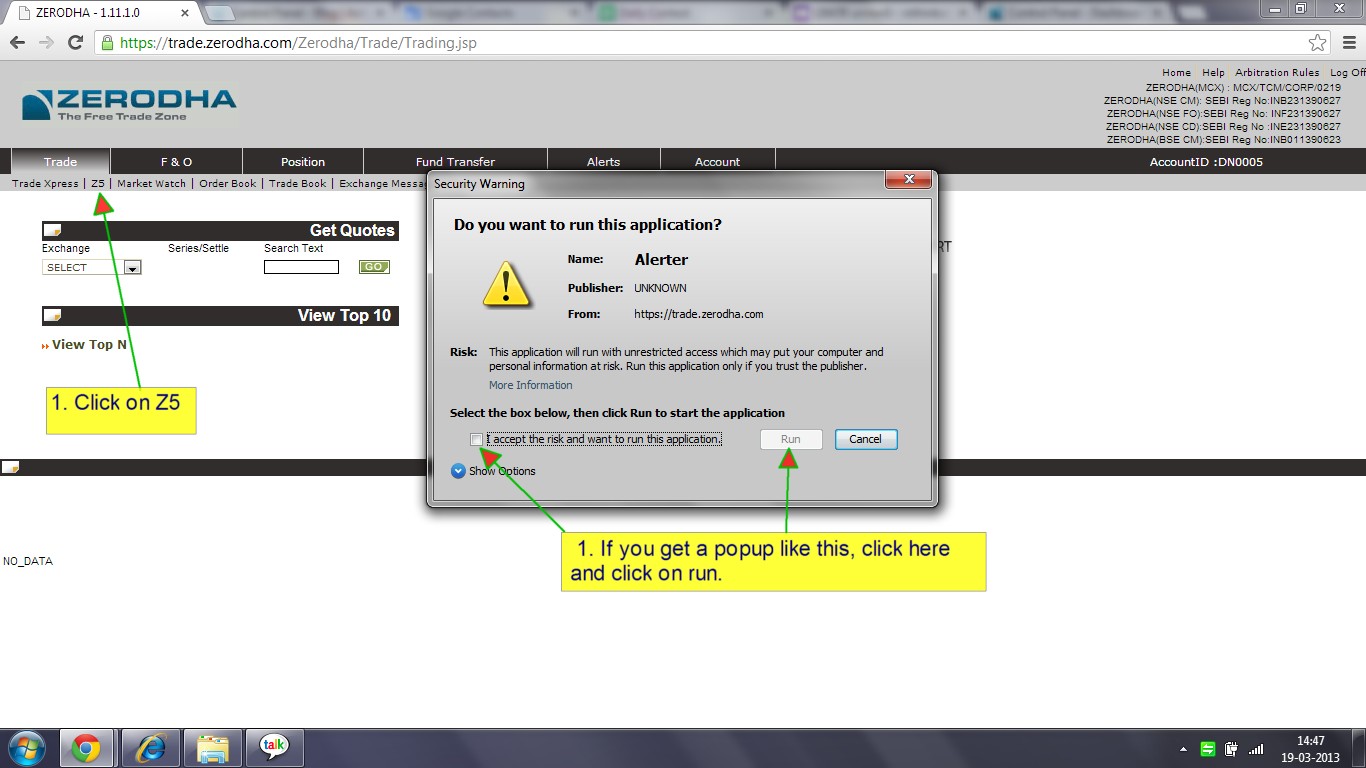Click the Help link at top right

point(1213,73)
